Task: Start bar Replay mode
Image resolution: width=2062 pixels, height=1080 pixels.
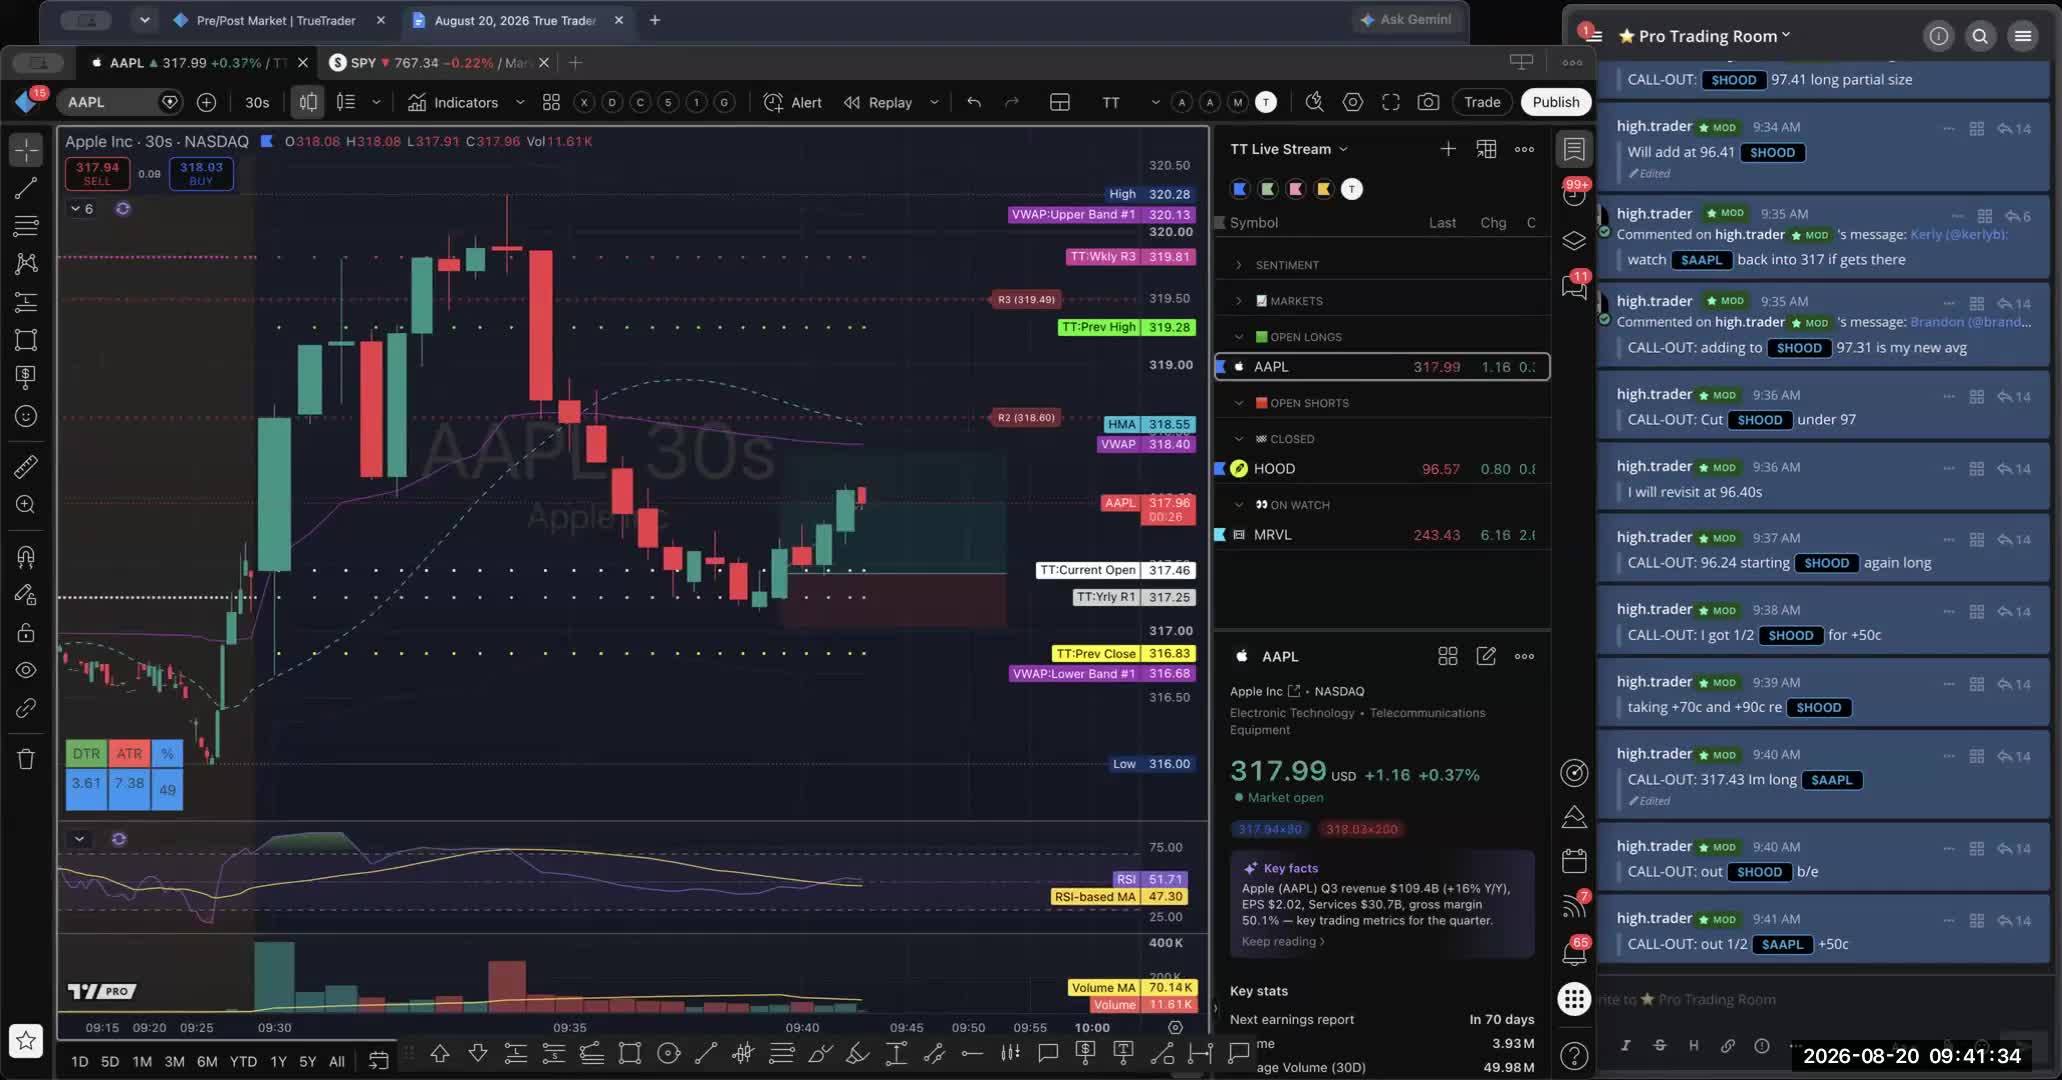Action: tap(878, 102)
